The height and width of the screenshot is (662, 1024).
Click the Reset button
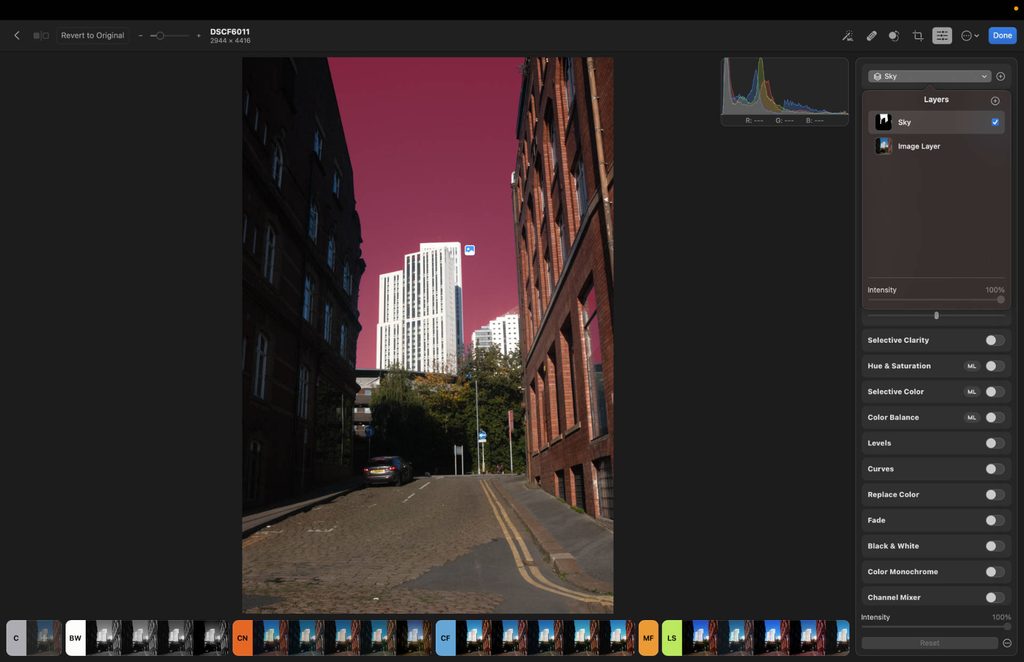point(929,643)
